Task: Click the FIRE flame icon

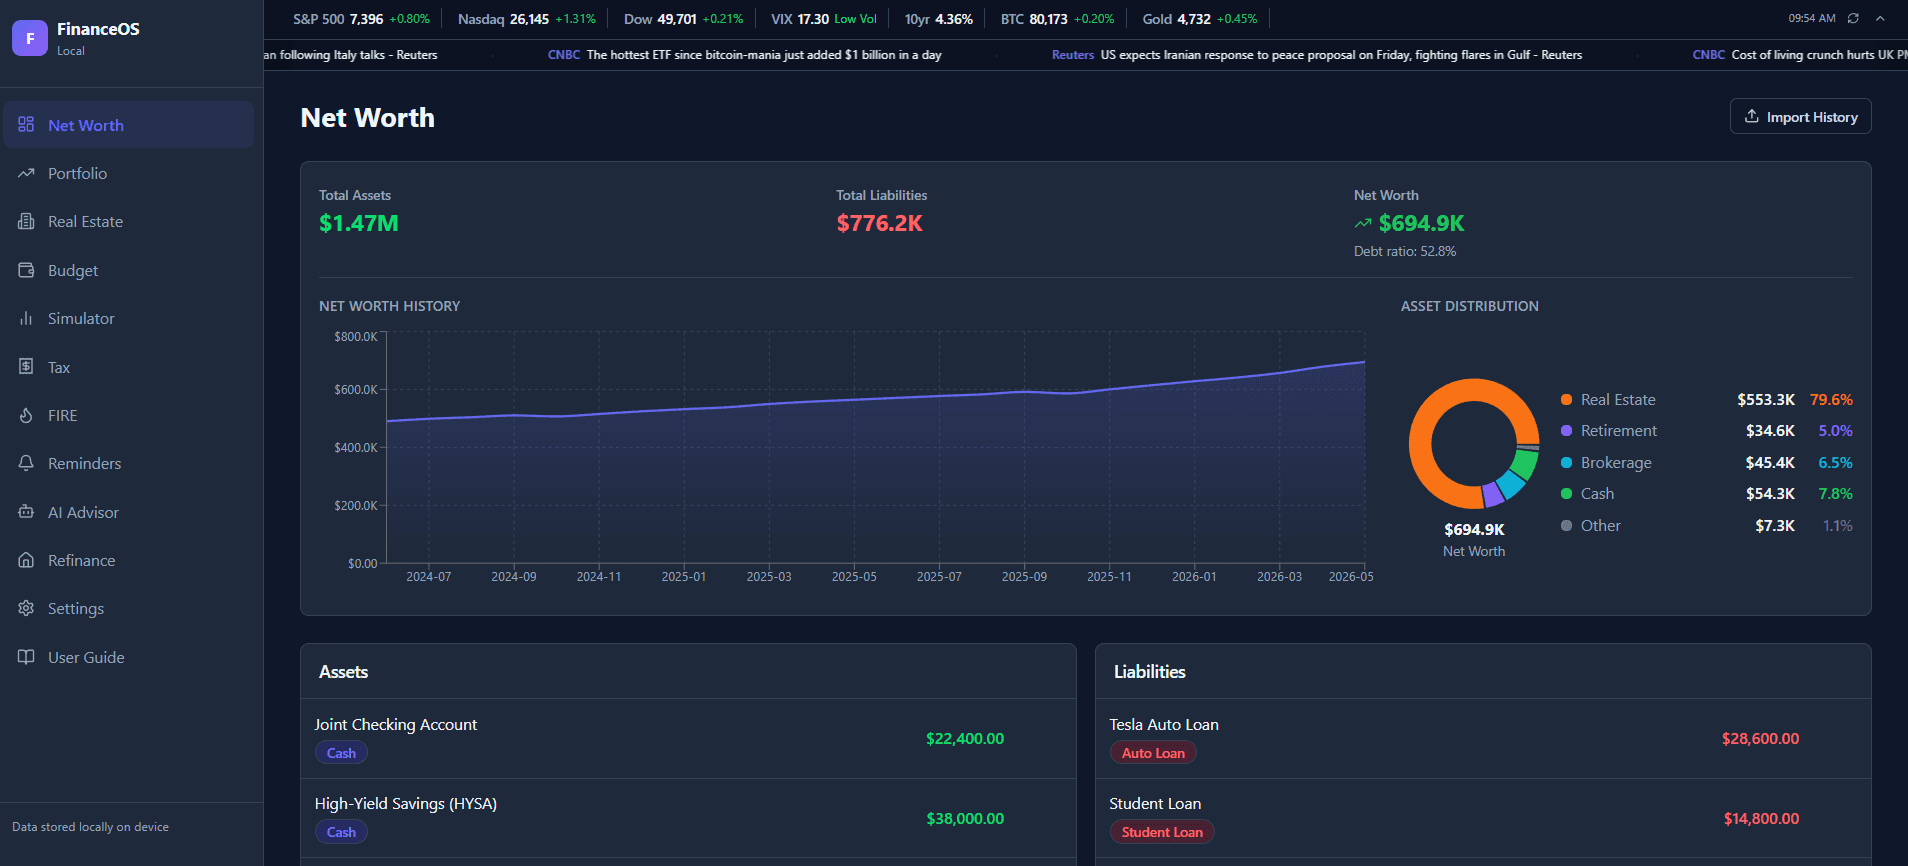Action: (x=26, y=415)
